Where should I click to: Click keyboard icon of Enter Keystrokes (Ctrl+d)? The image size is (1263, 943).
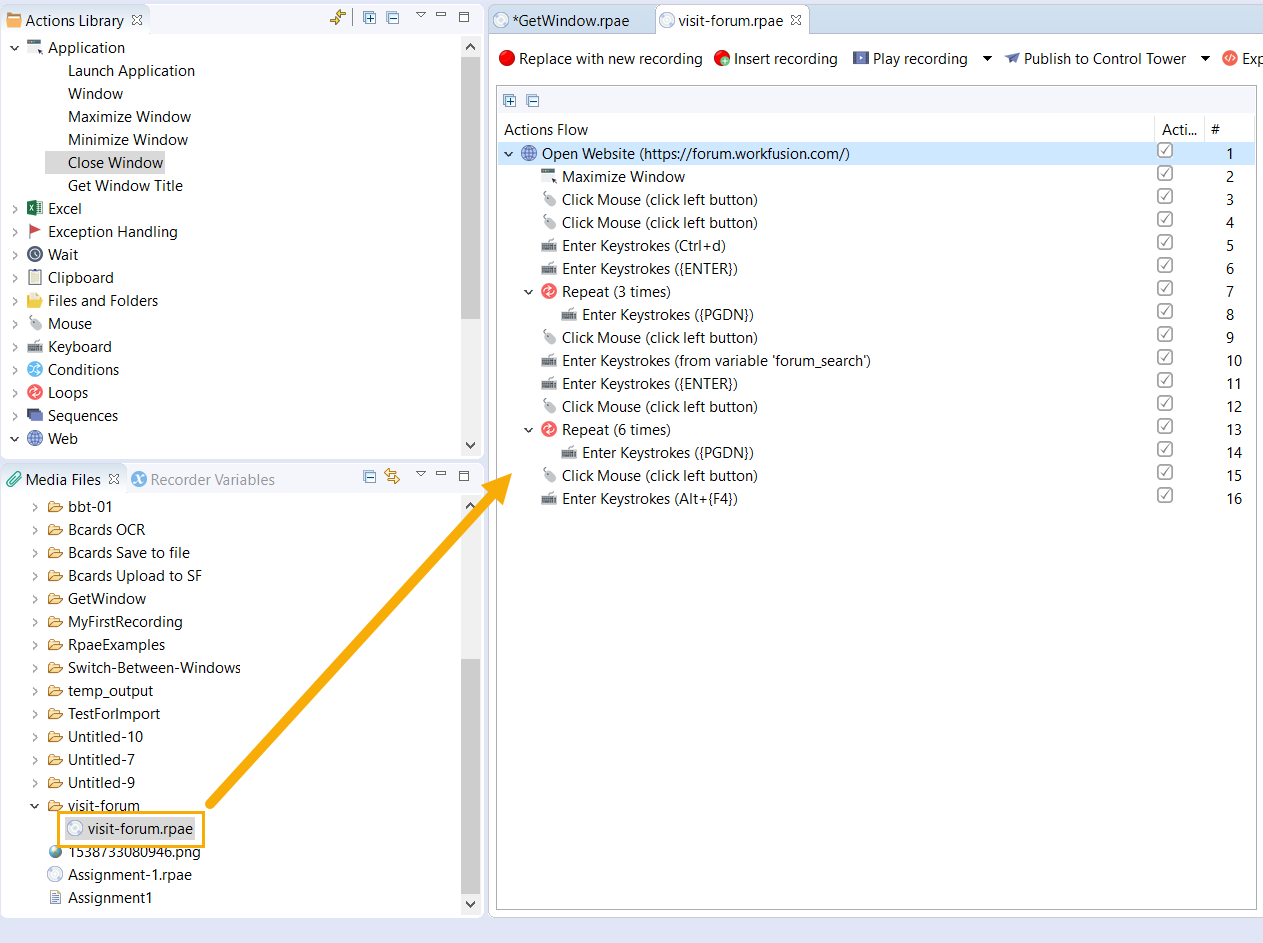tap(548, 245)
